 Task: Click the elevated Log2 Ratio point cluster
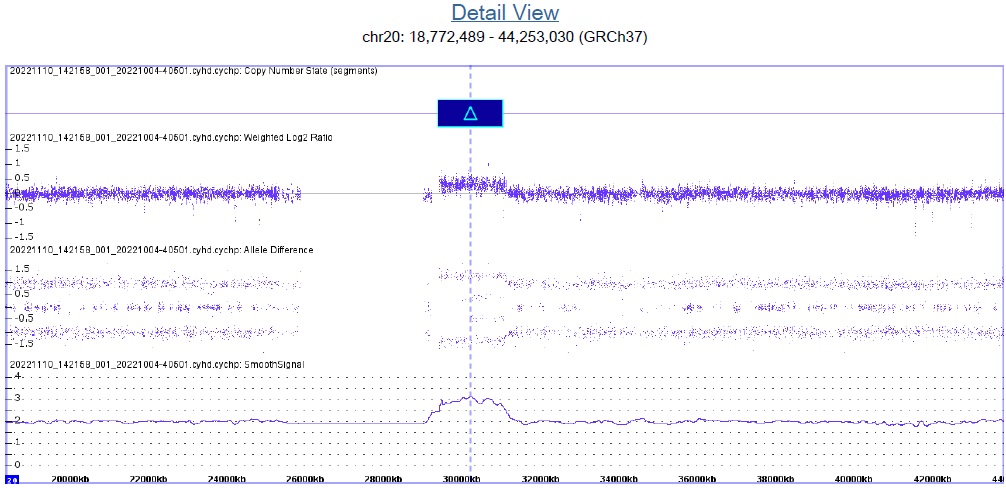click(470, 183)
